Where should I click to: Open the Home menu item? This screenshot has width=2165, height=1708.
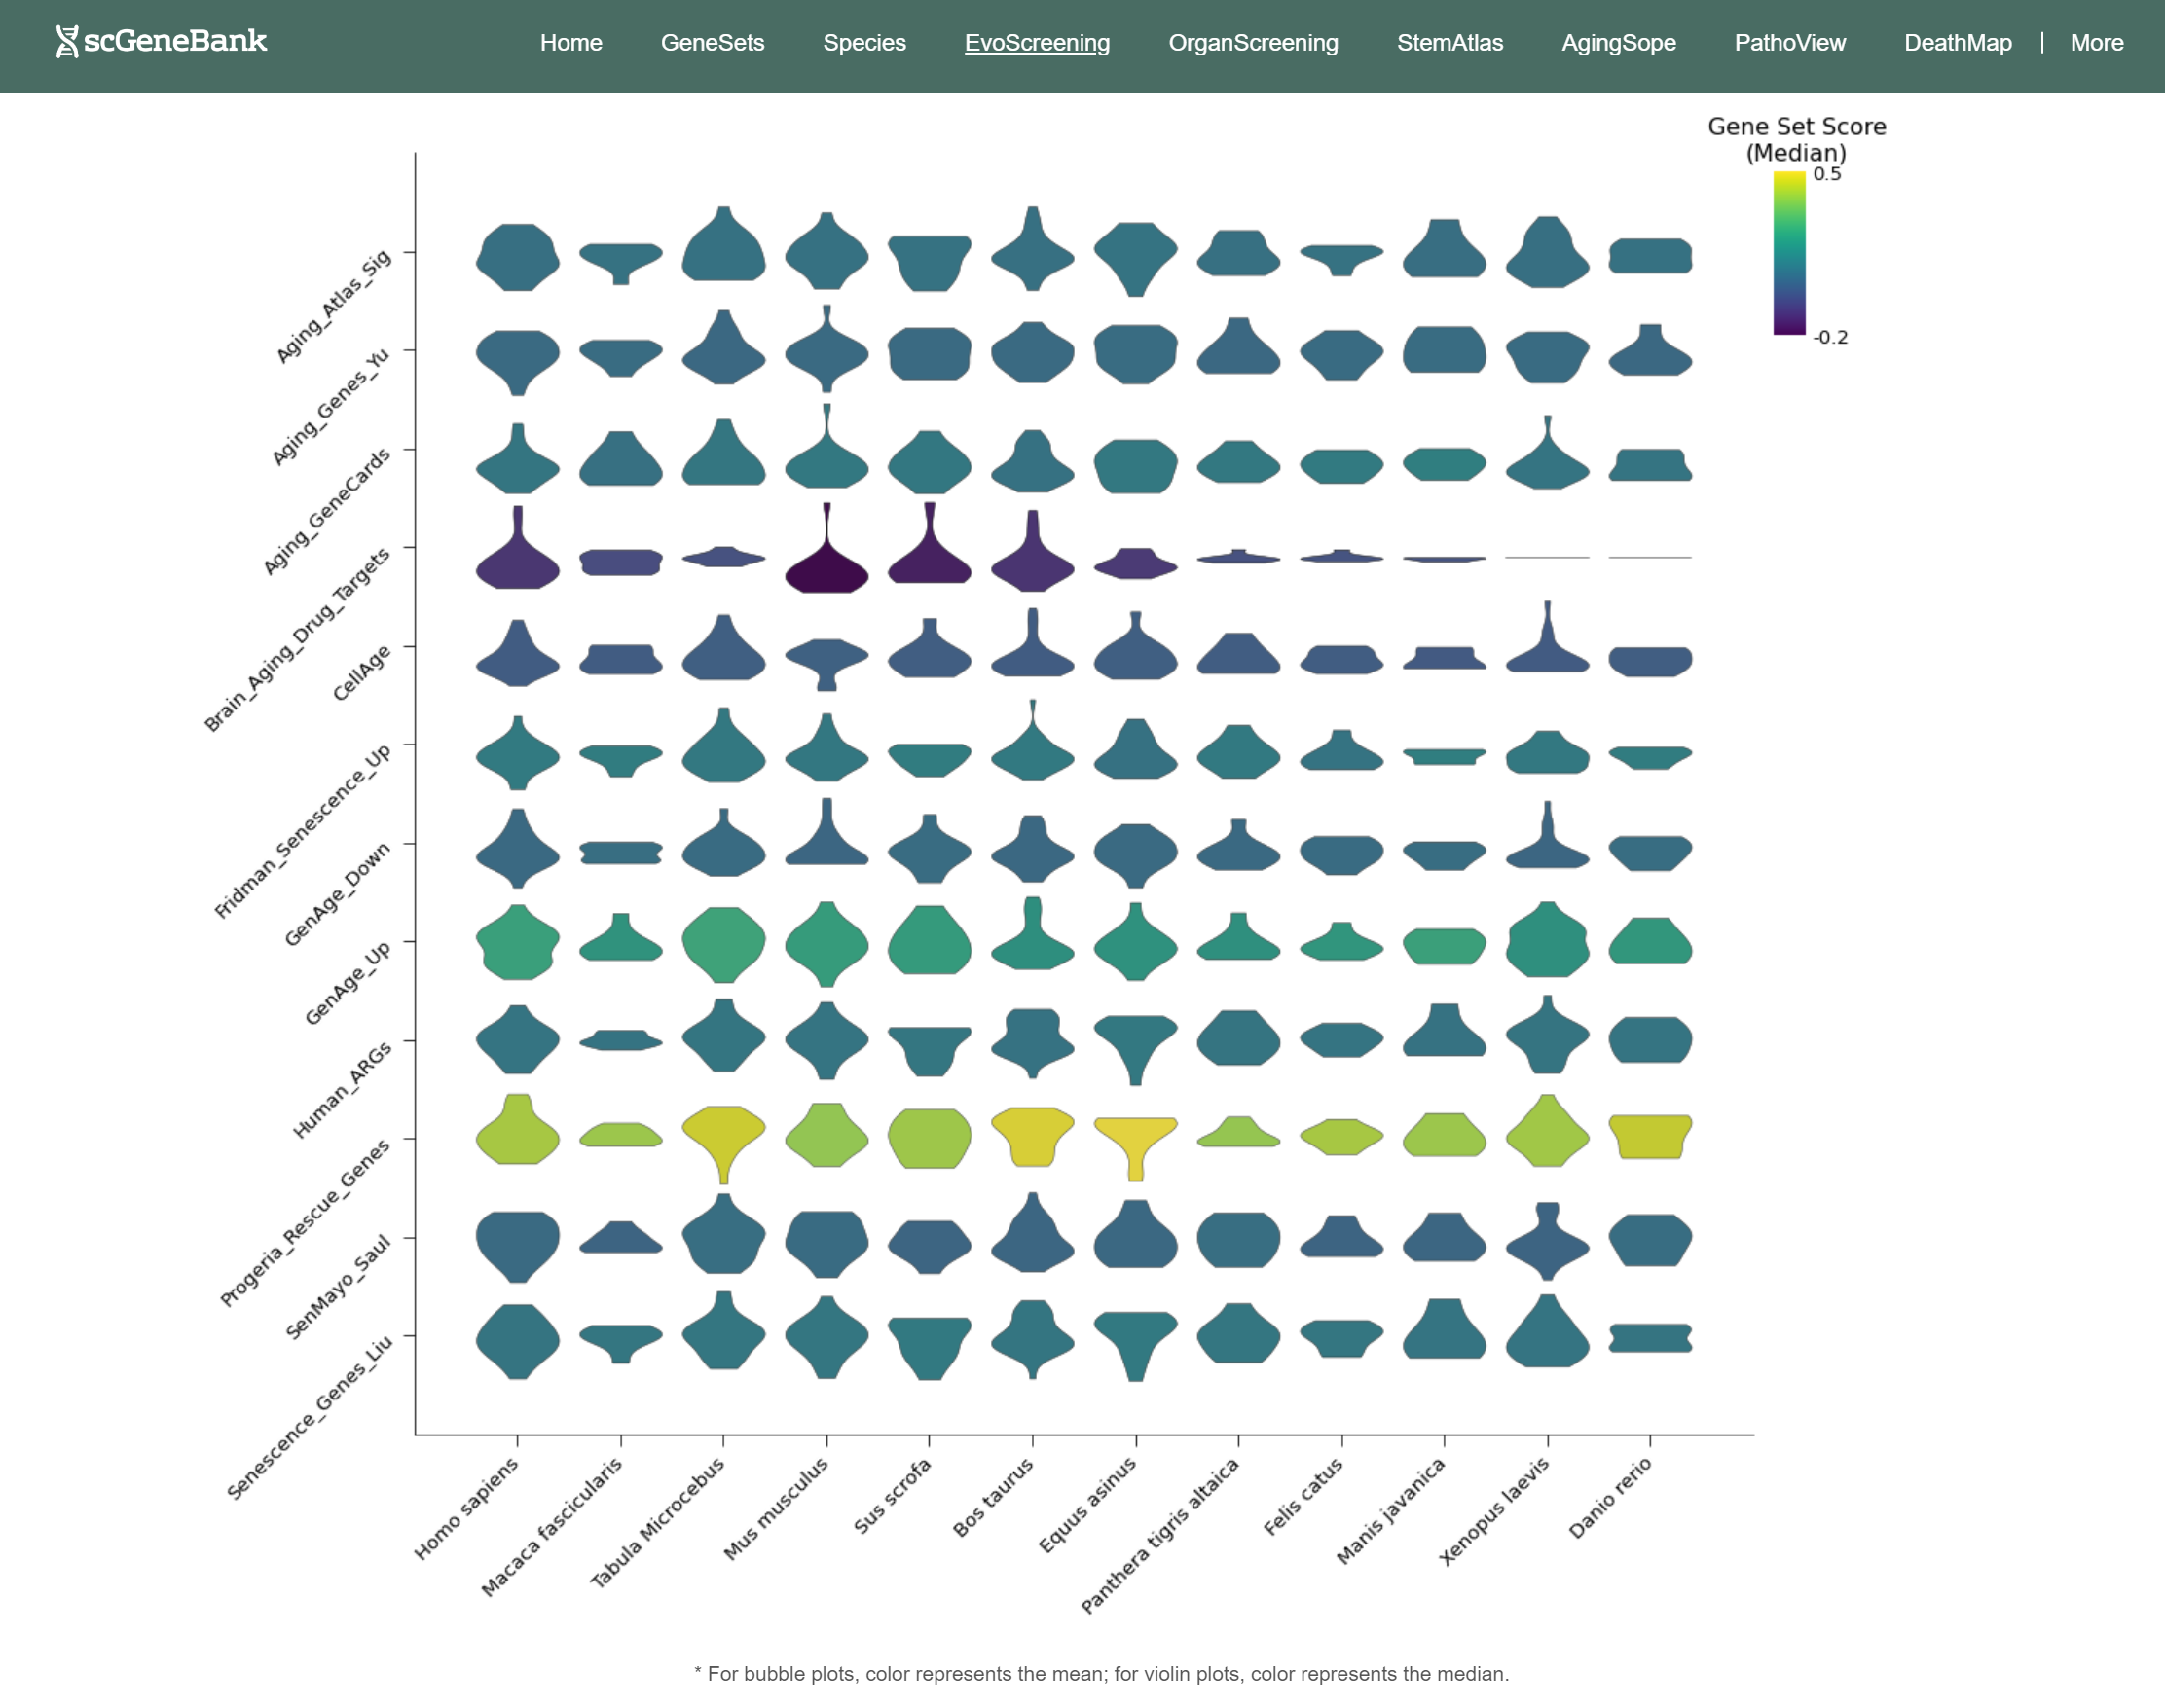(570, 43)
